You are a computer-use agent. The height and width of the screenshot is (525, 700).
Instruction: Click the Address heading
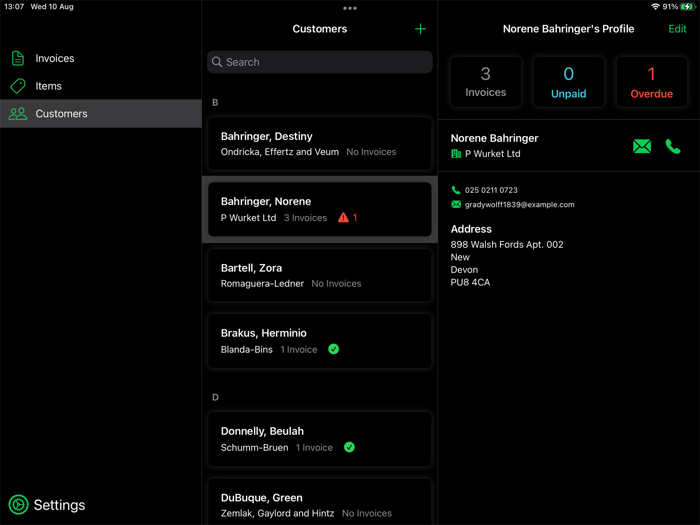tap(471, 229)
